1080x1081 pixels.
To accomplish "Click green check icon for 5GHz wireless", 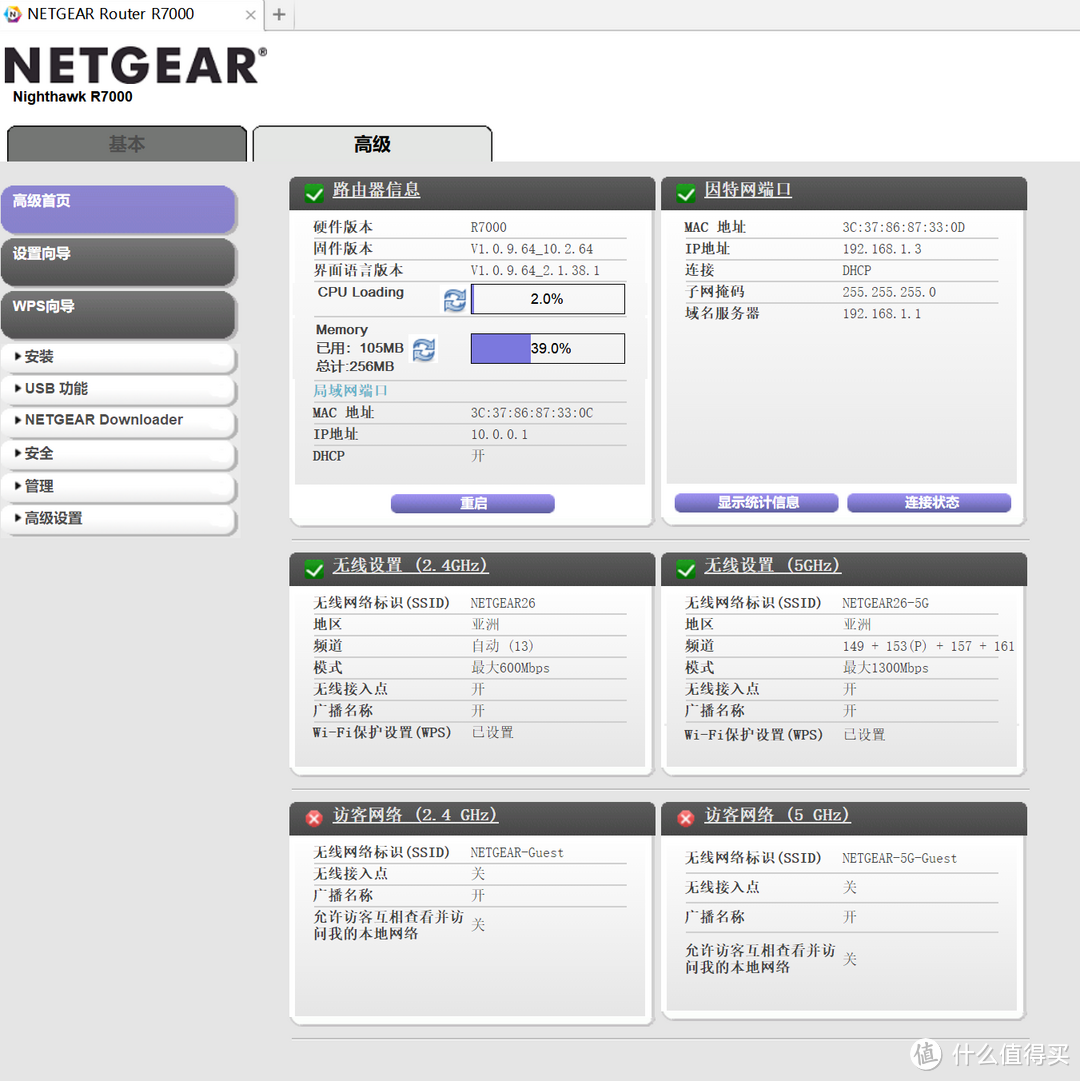I will click(686, 568).
